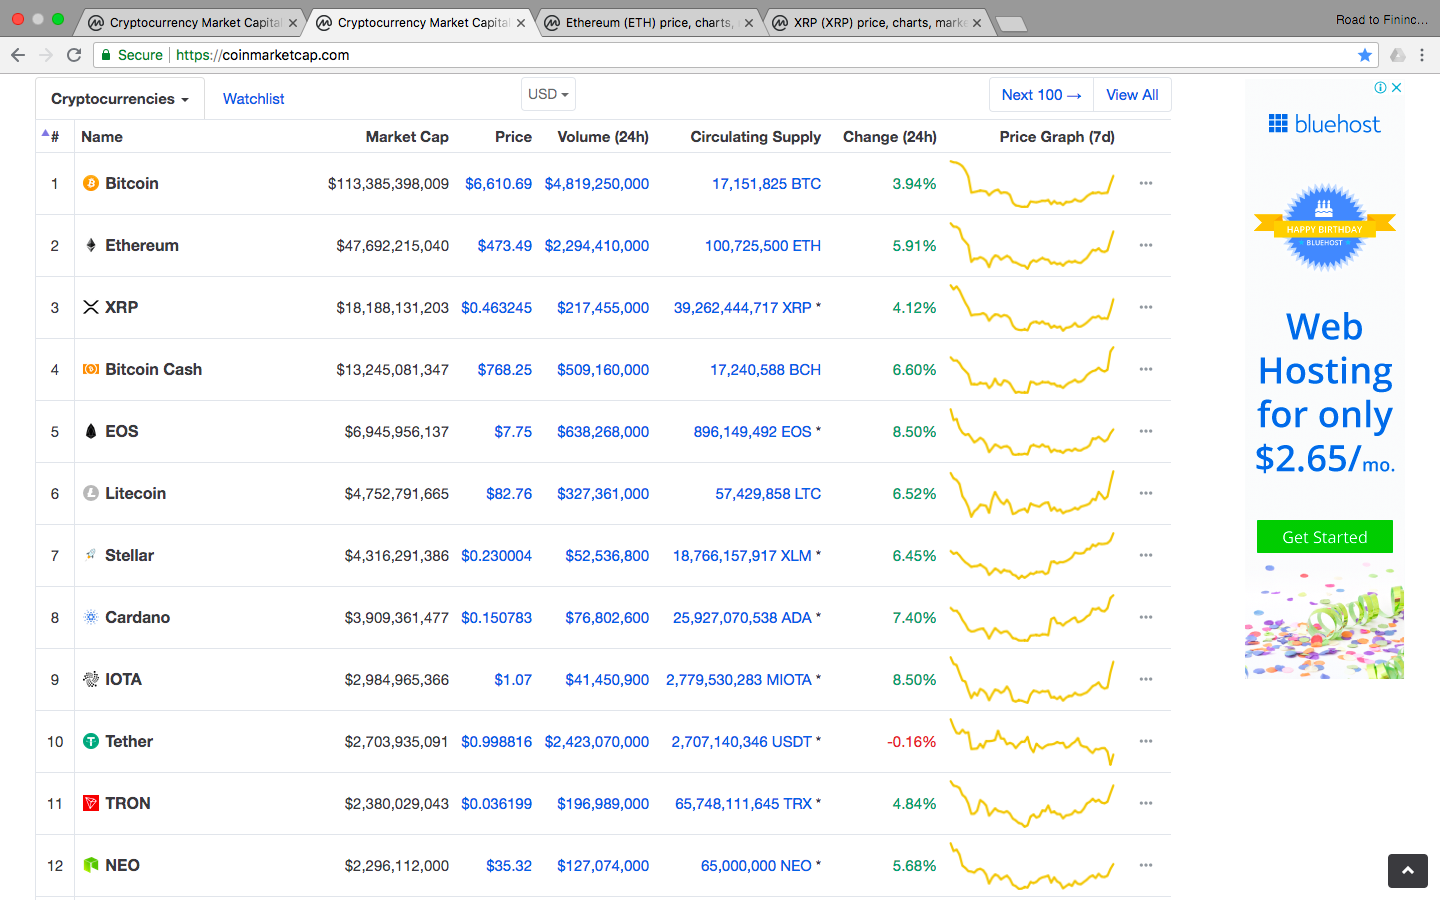This screenshot has width=1440, height=900.
Task: Reload the page with the refresh icon
Action: point(74,55)
